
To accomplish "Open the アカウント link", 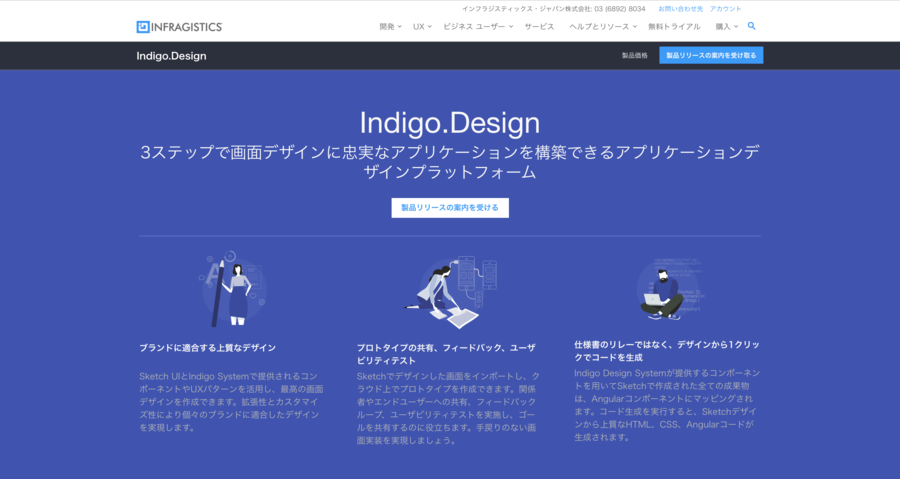I will click(725, 9).
